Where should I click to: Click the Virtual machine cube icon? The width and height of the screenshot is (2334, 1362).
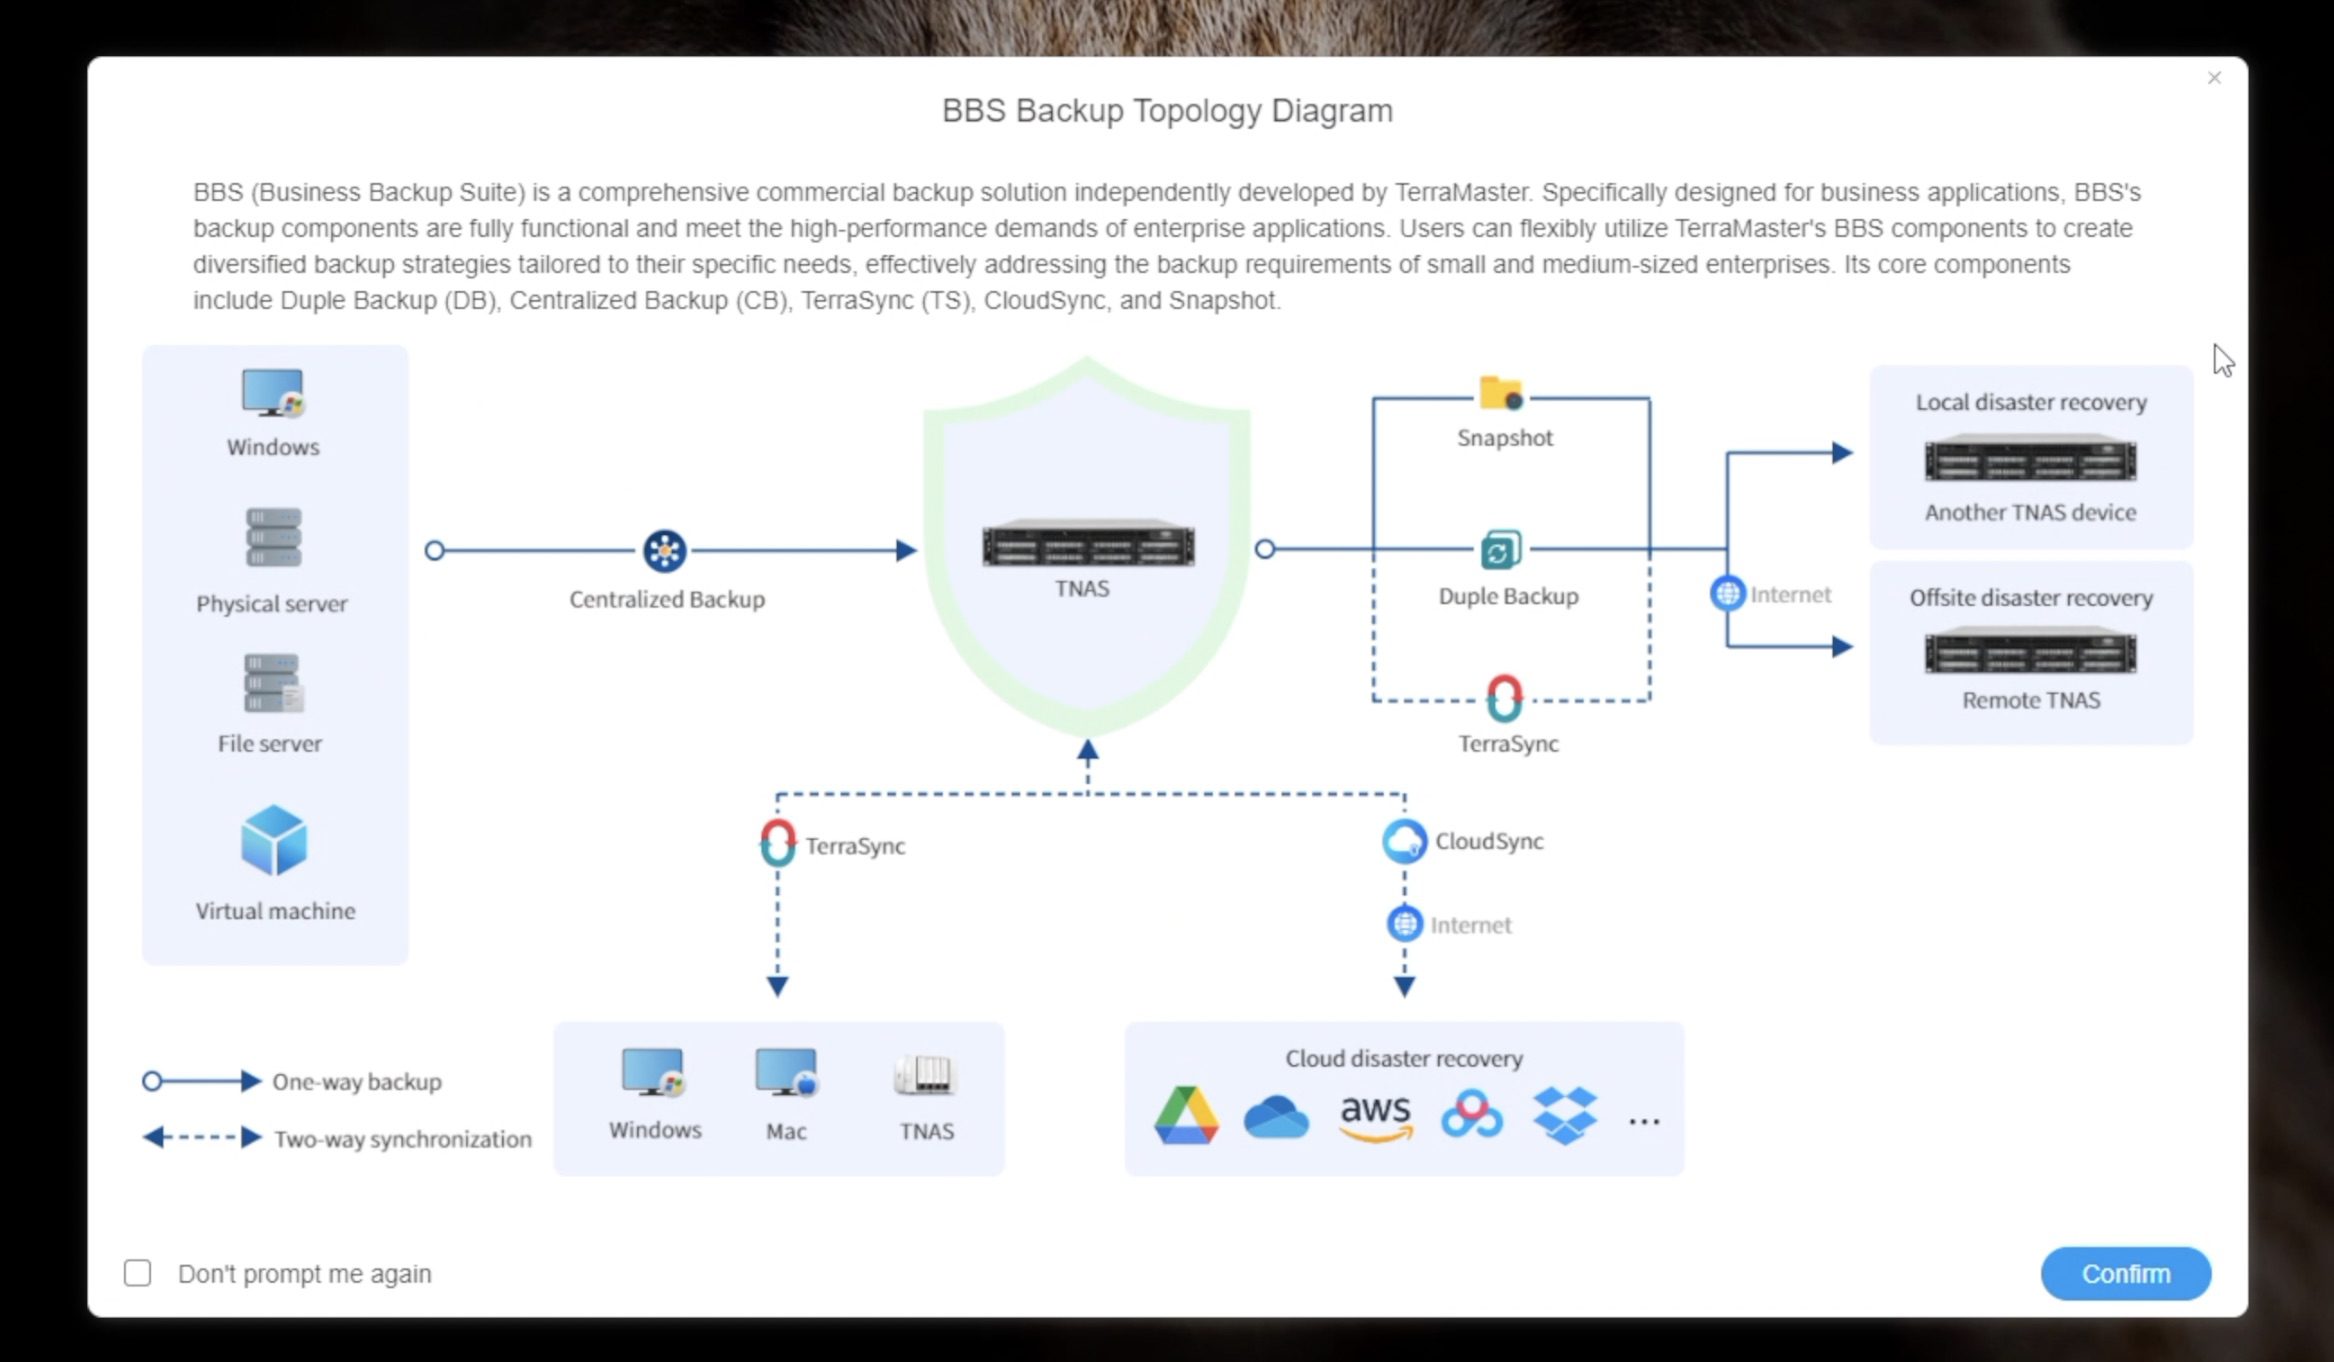[x=274, y=840]
